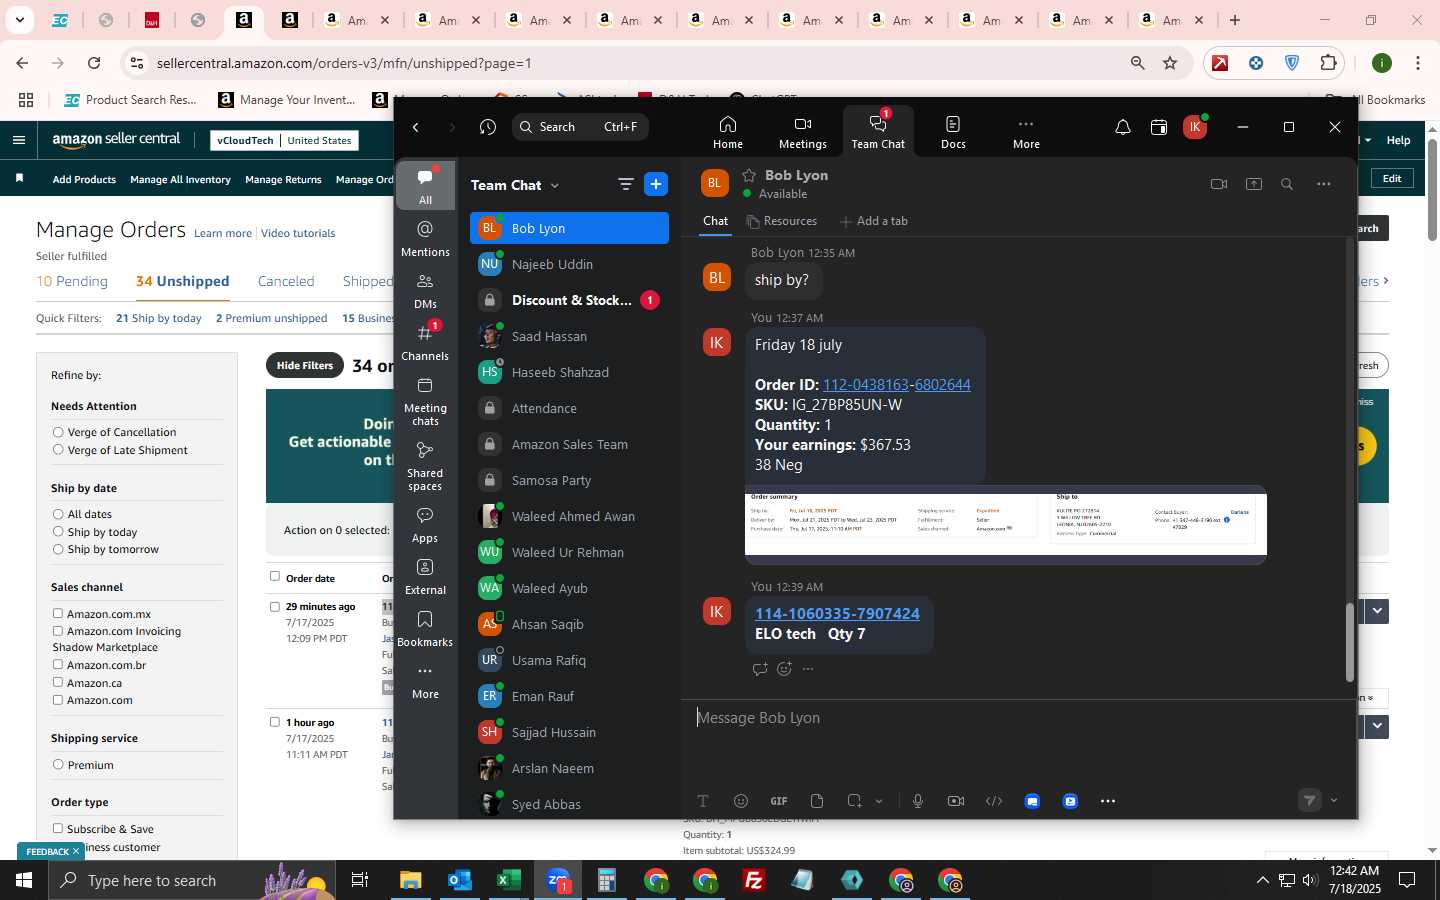
Task: Expand Team Chat dropdown chevron
Action: pos(555,185)
